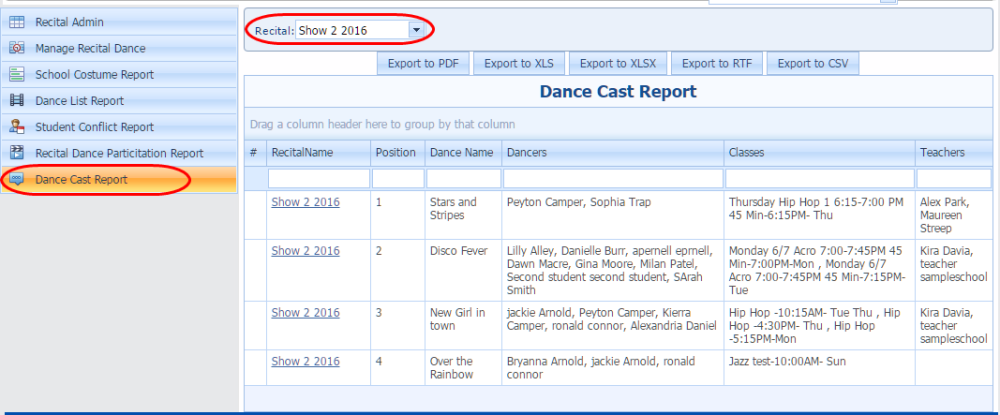
Task: Click the Recital Admin table icon
Action: (17, 22)
